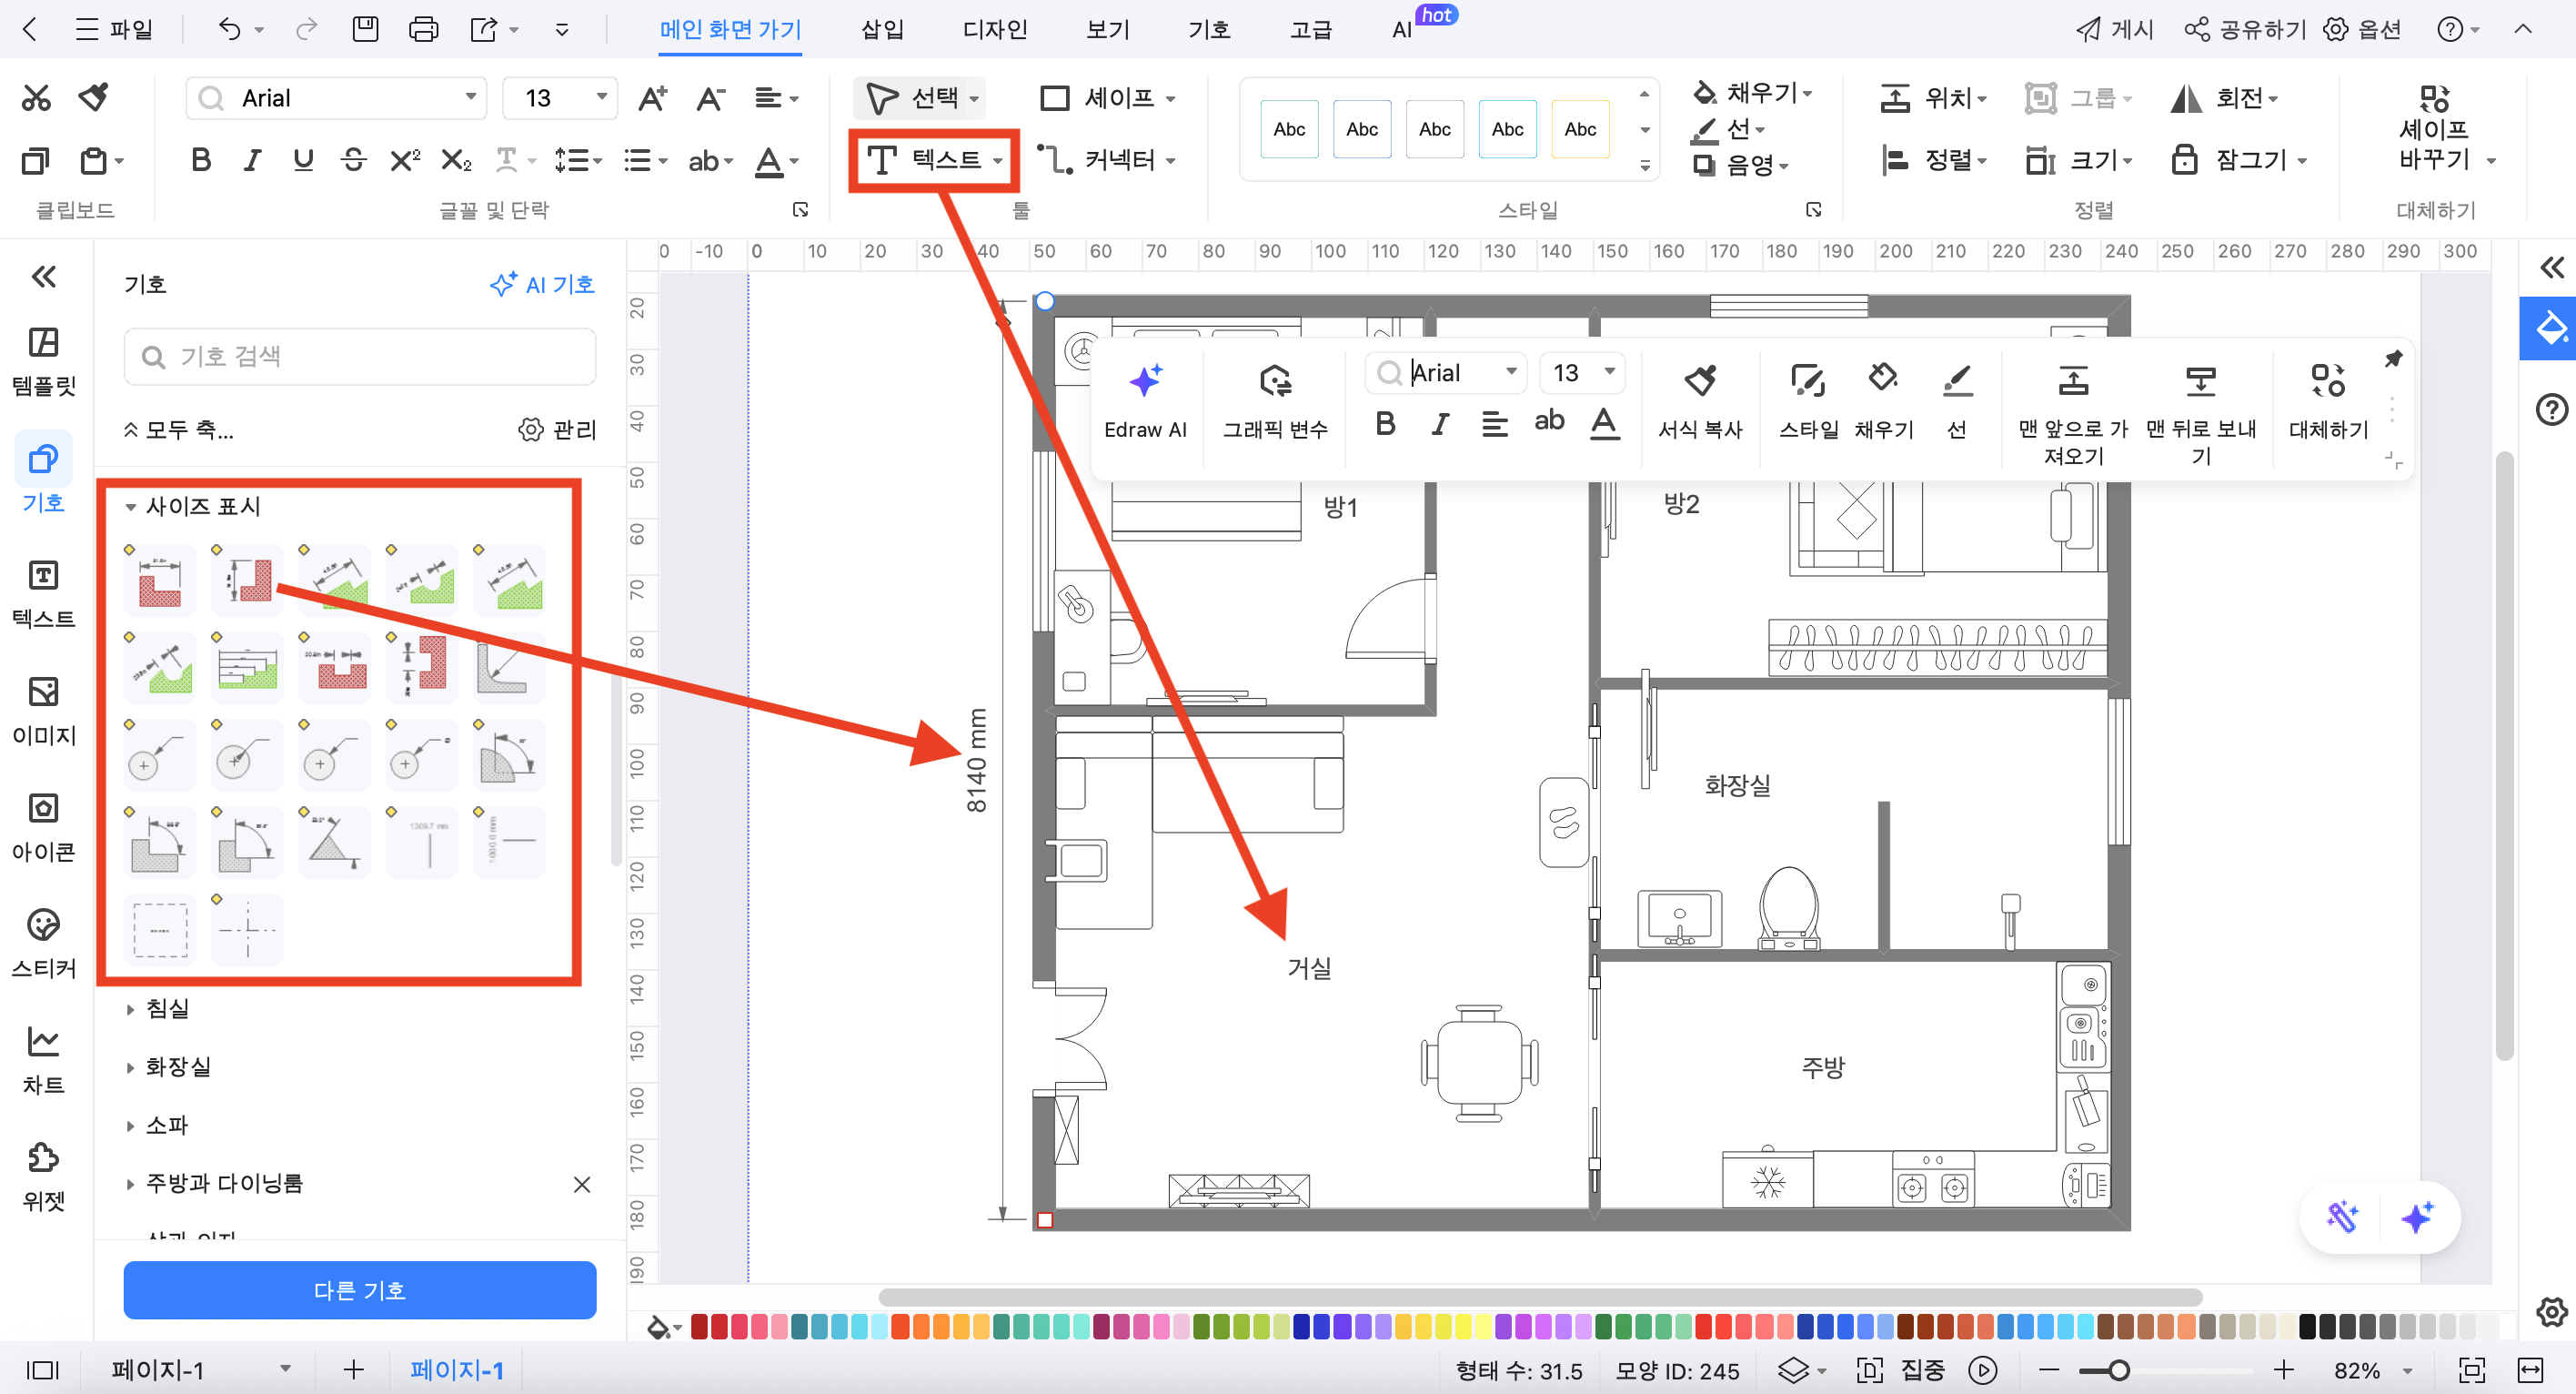Toggle 집중 focus mode in status bar
This screenshot has height=1394, width=2576.
1899,1369
